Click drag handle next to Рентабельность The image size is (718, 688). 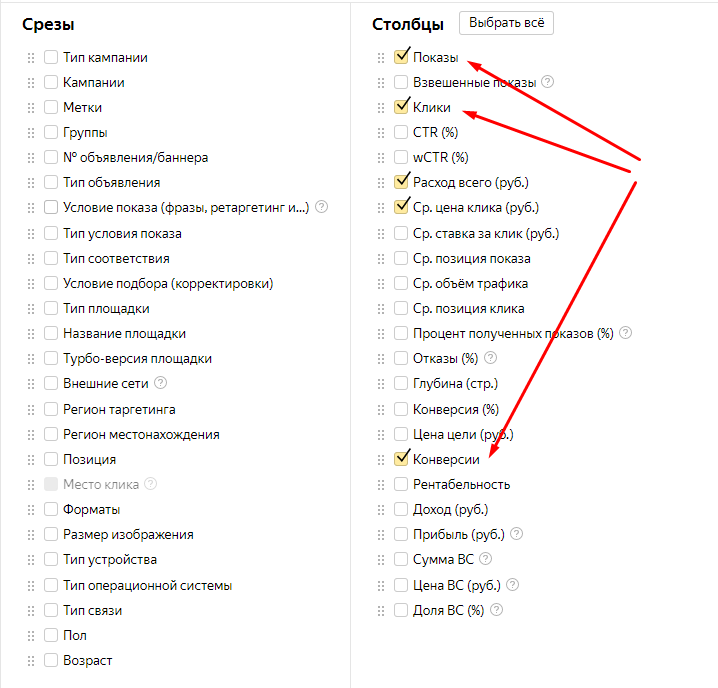pyautogui.click(x=381, y=485)
